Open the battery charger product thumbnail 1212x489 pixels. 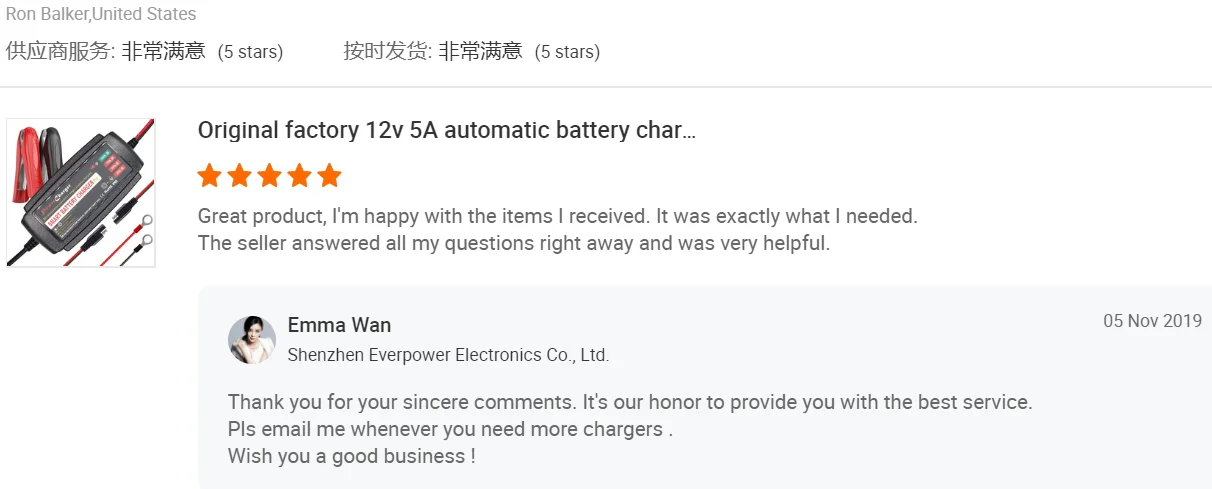[81, 193]
